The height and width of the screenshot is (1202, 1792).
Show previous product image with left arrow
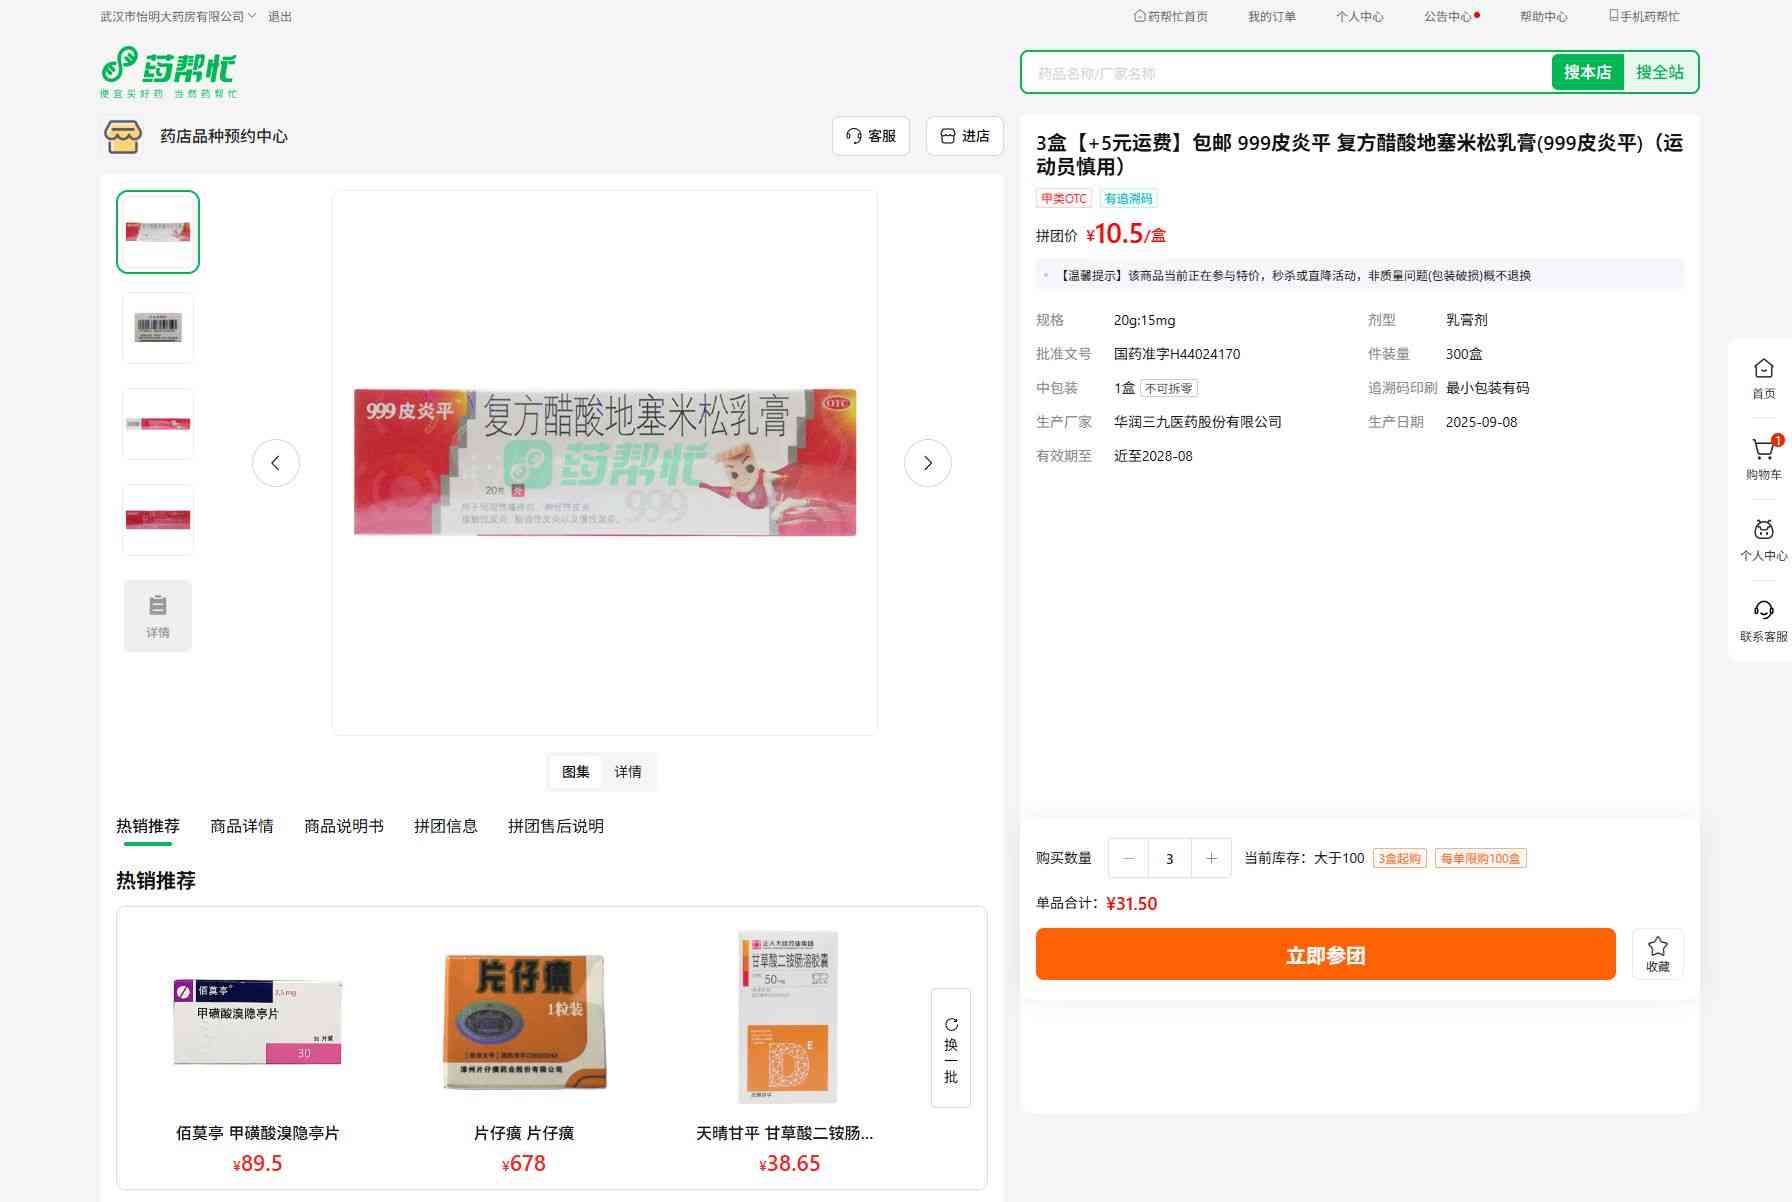pyautogui.click(x=276, y=463)
